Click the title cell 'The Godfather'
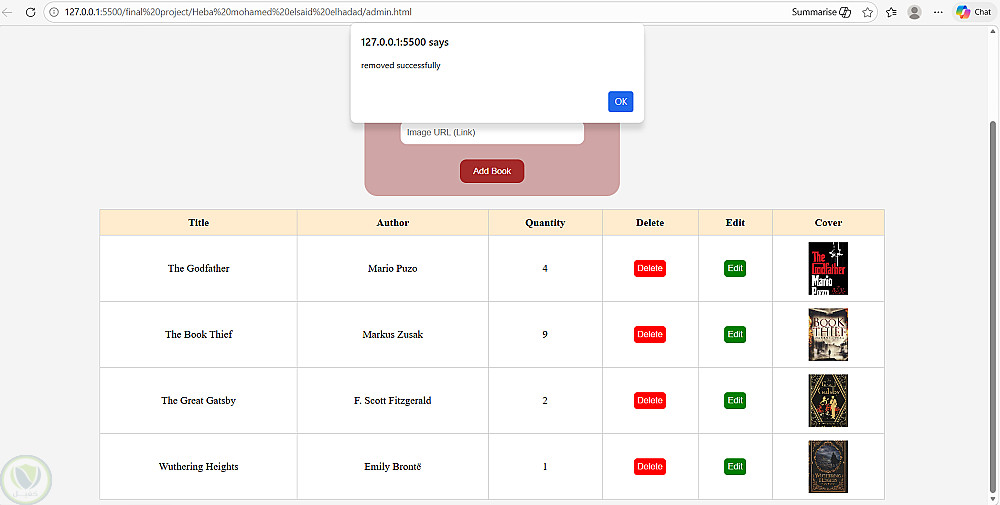This screenshot has width=1000, height=505. 198,268
